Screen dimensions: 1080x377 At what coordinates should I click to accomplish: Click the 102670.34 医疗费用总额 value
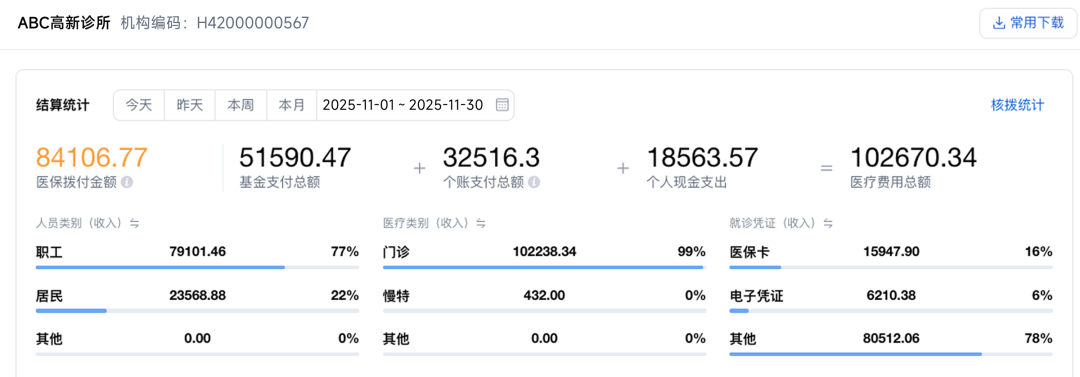pyautogui.click(x=913, y=158)
